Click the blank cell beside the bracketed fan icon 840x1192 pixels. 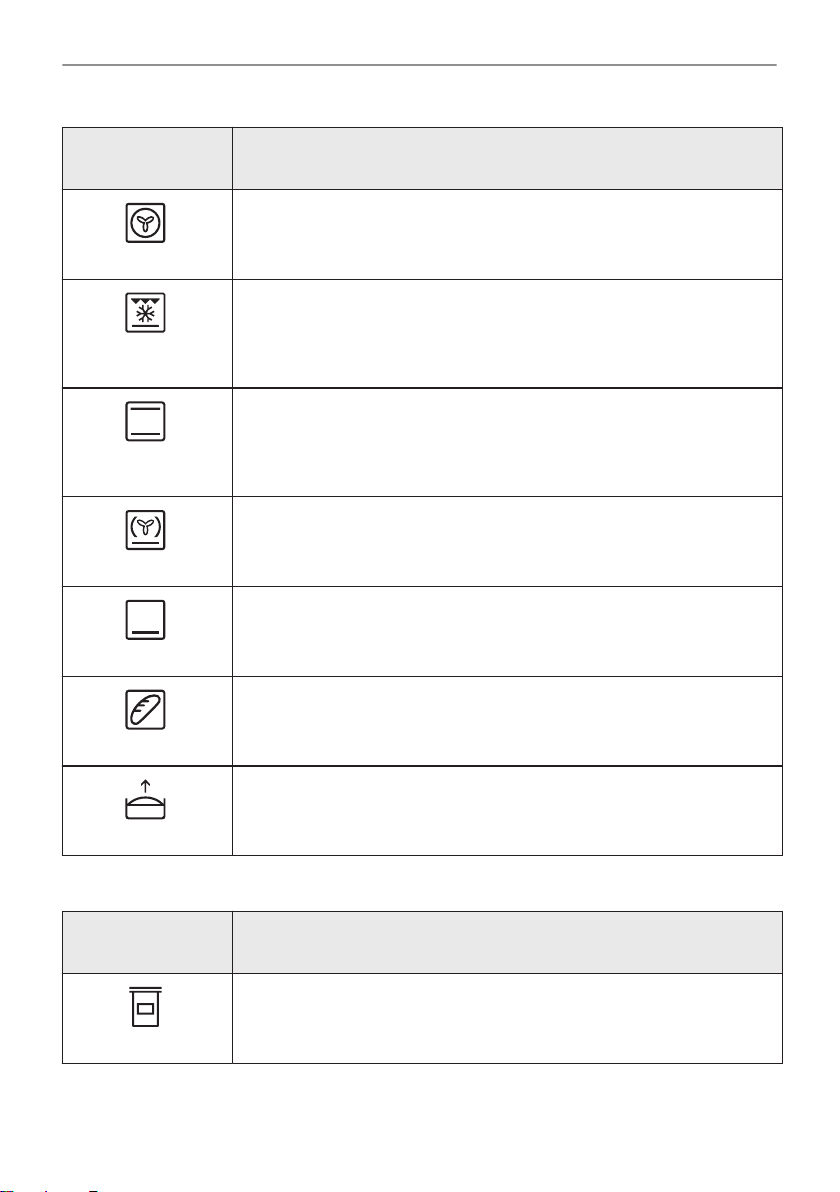coord(507,541)
